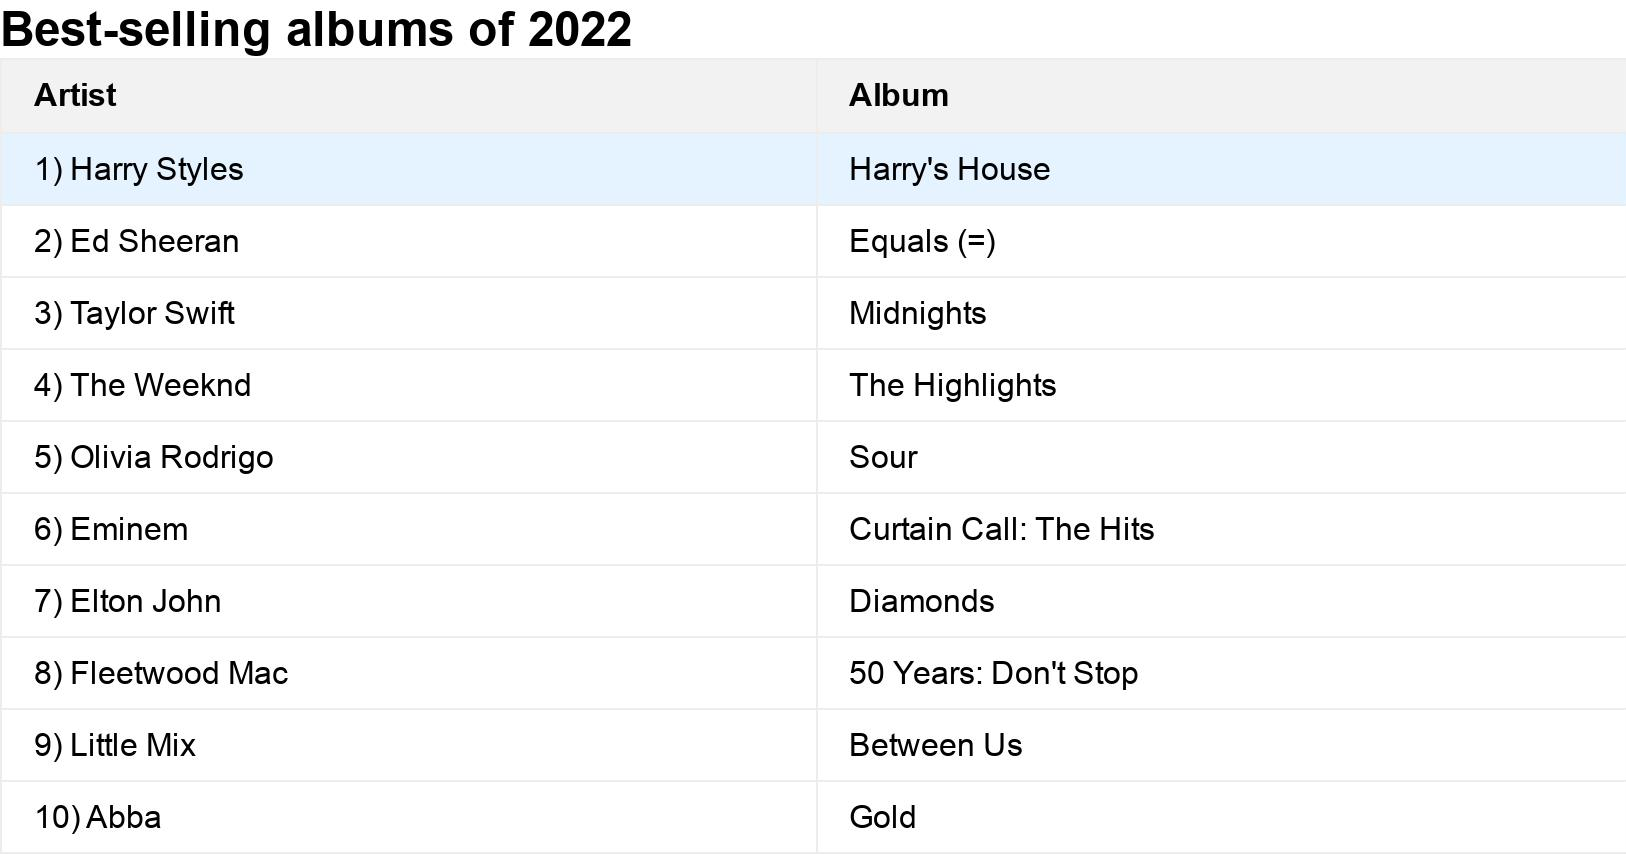1626x855 pixels.
Task: Select The Weeknd artist cell
Action: point(143,385)
